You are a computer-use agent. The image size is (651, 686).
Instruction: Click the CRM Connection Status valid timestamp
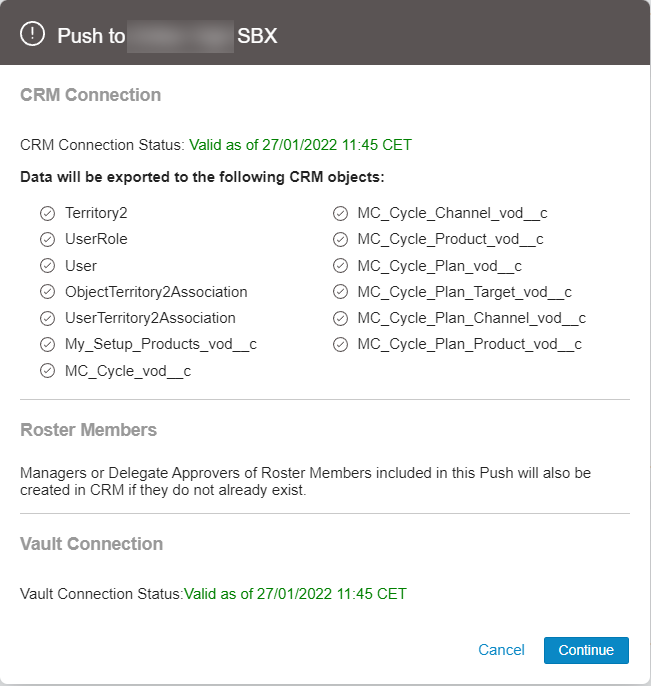click(300, 145)
